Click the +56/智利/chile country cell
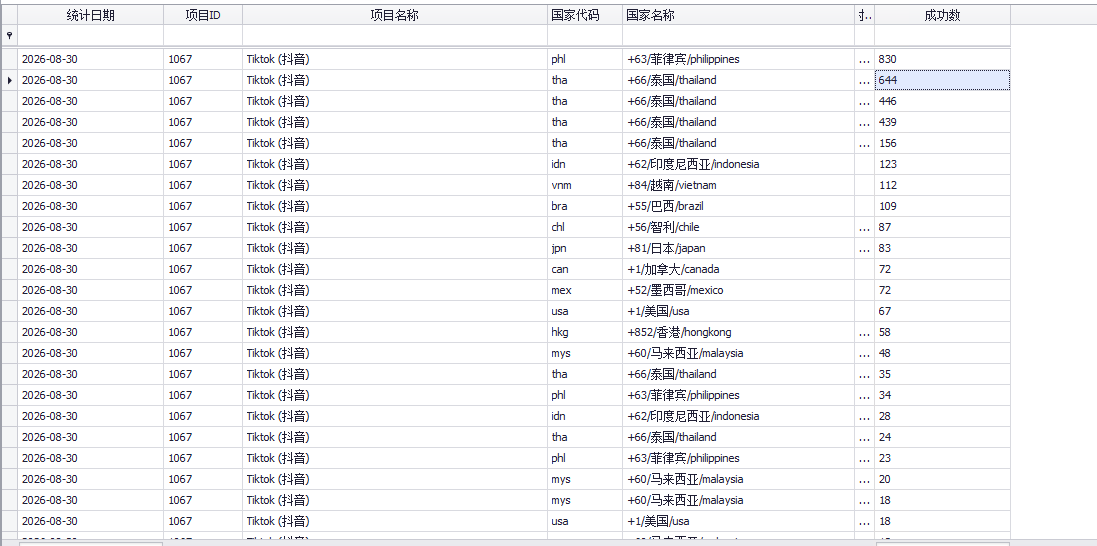The image size is (1097, 546). (739, 228)
